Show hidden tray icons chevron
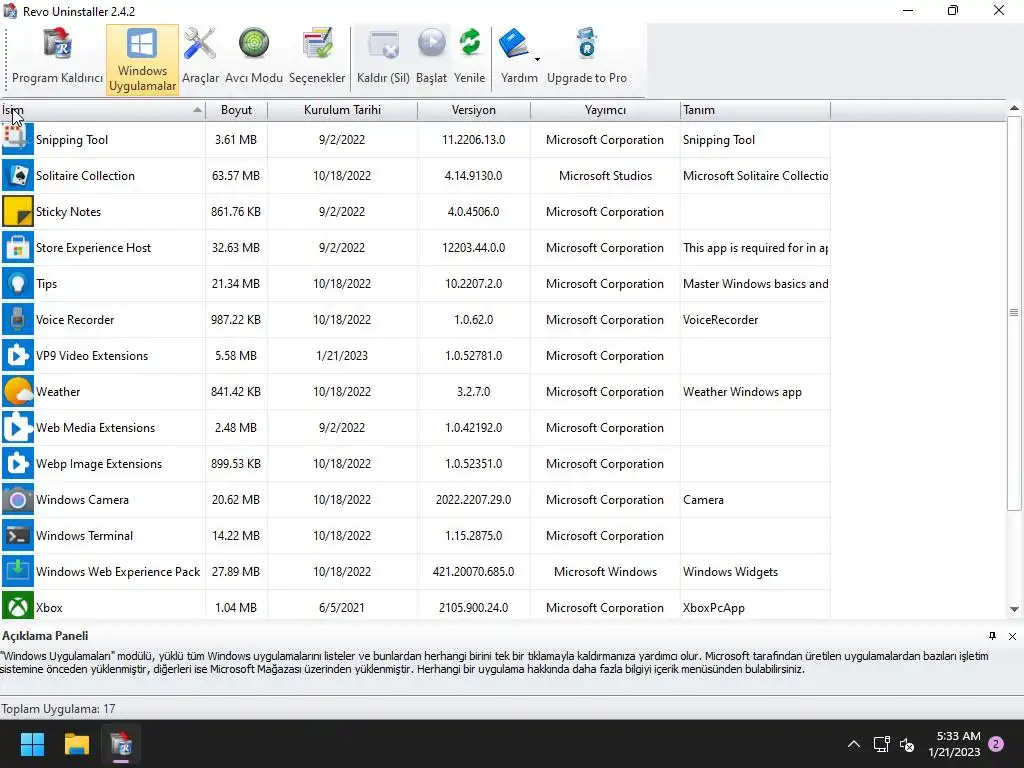Screen dimensions: 1024x768 coord(854,744)
